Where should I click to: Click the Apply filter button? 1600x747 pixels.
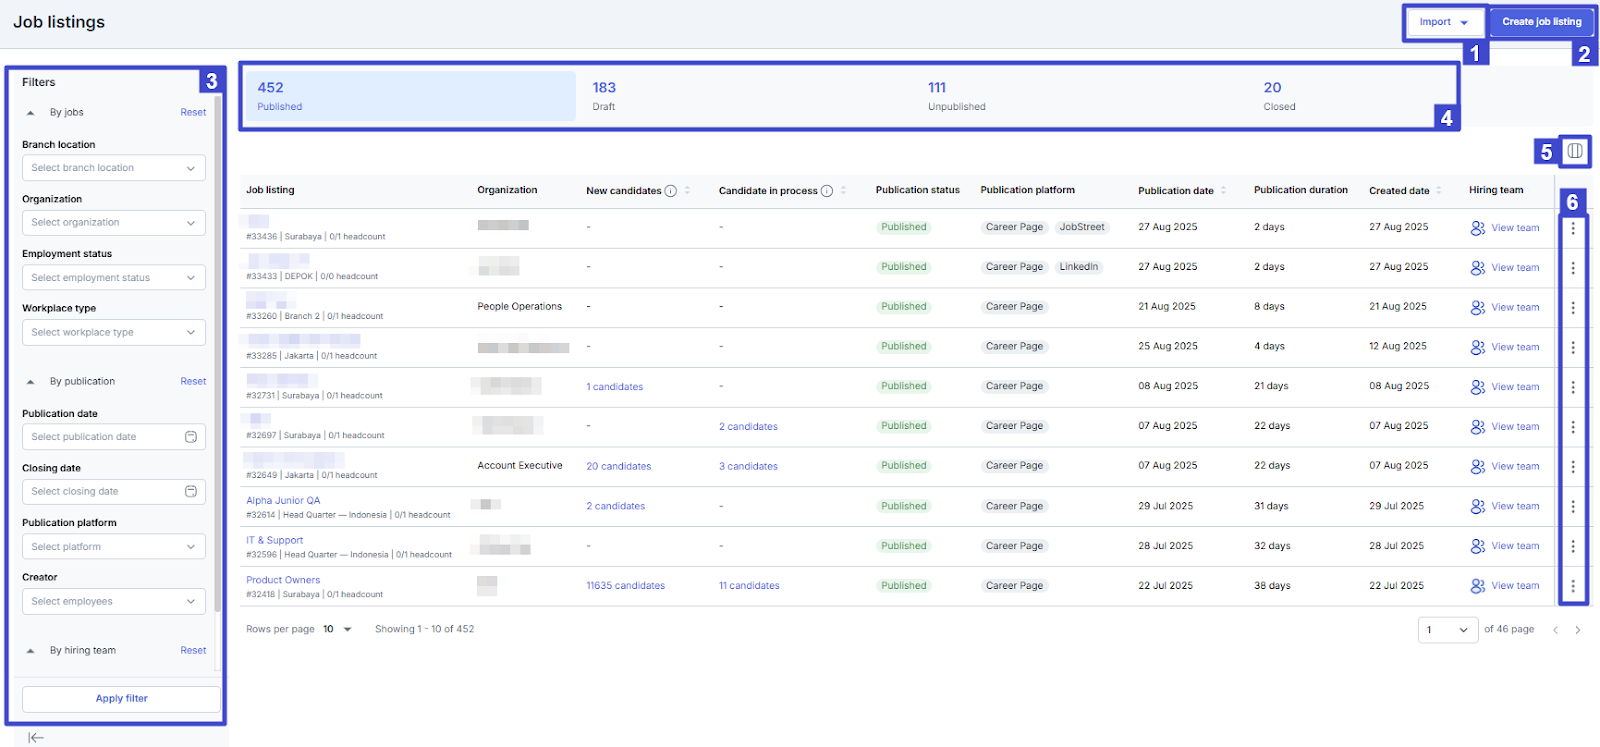tap(121, 699)
